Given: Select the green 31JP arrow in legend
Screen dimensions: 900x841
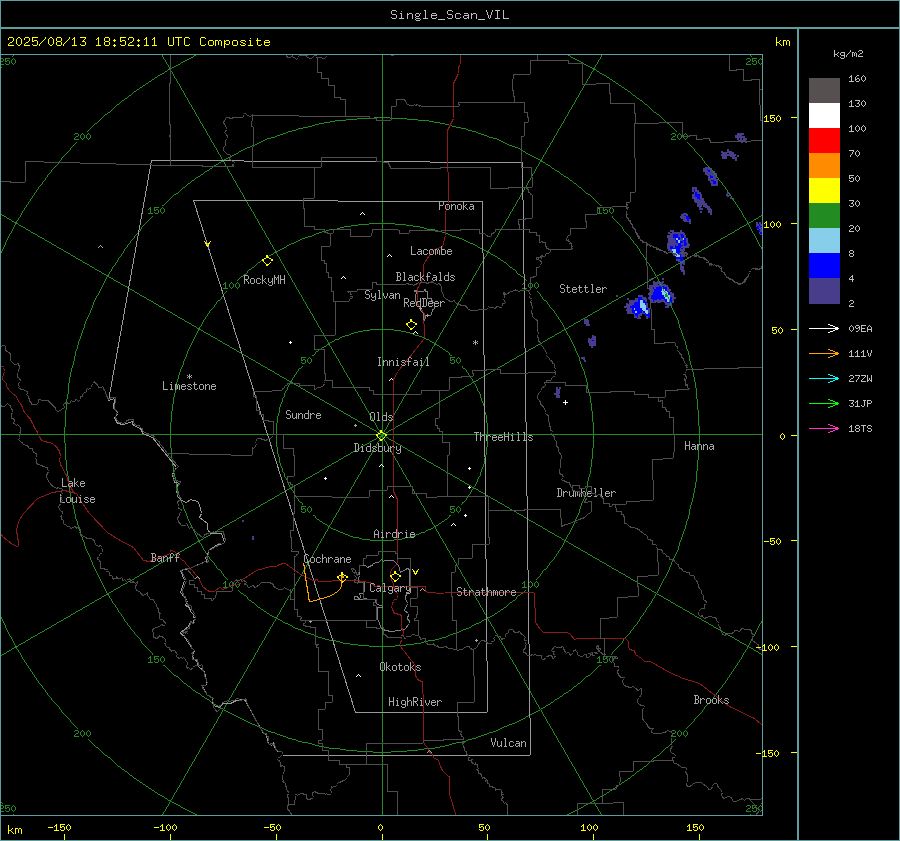Looking at the screenshot, I should click(824, 404).
